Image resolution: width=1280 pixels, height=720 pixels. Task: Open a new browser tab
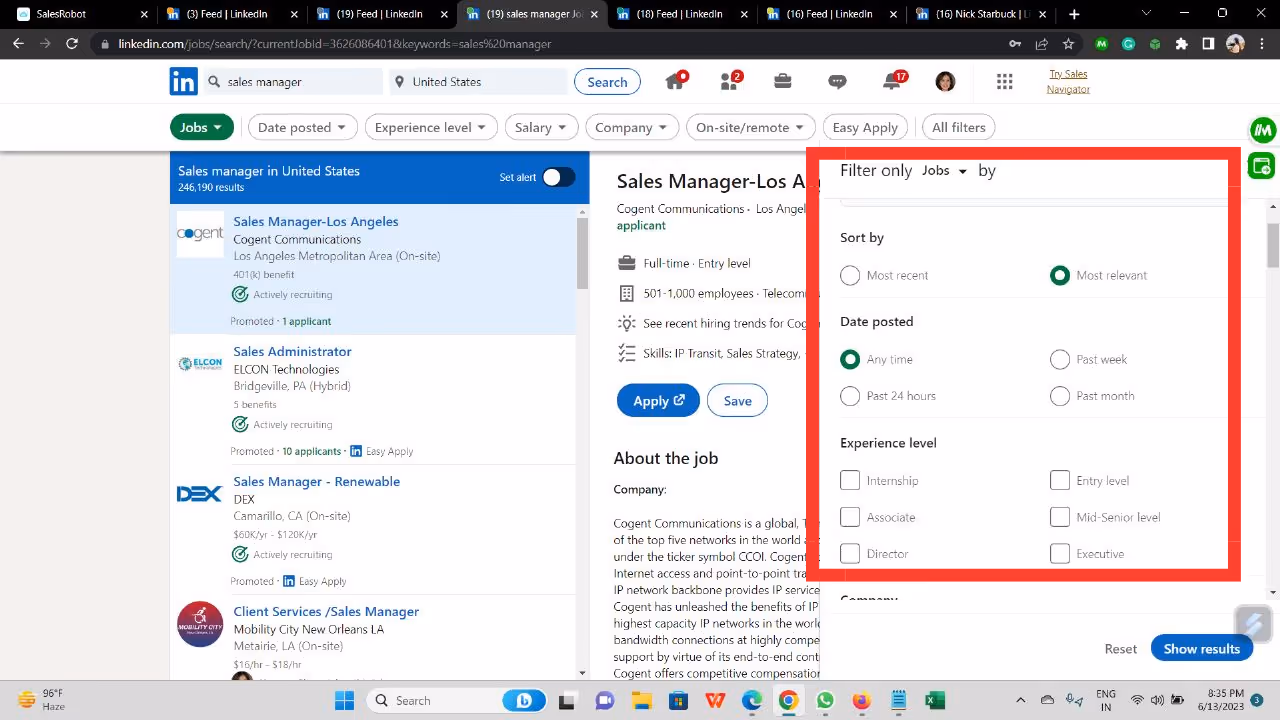(x=1074, y=14)
